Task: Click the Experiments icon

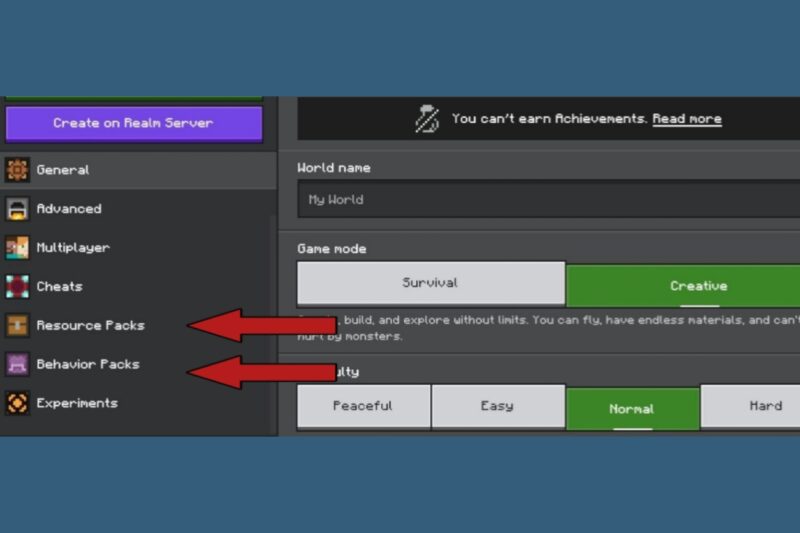Action: tap(17, 403)
